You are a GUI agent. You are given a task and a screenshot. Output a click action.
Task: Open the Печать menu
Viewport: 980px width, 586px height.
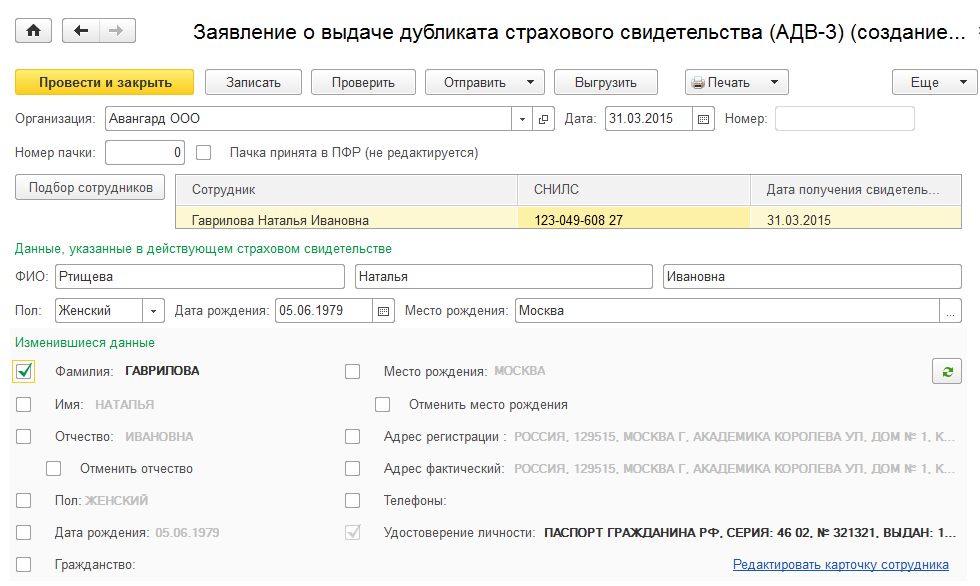737,82
